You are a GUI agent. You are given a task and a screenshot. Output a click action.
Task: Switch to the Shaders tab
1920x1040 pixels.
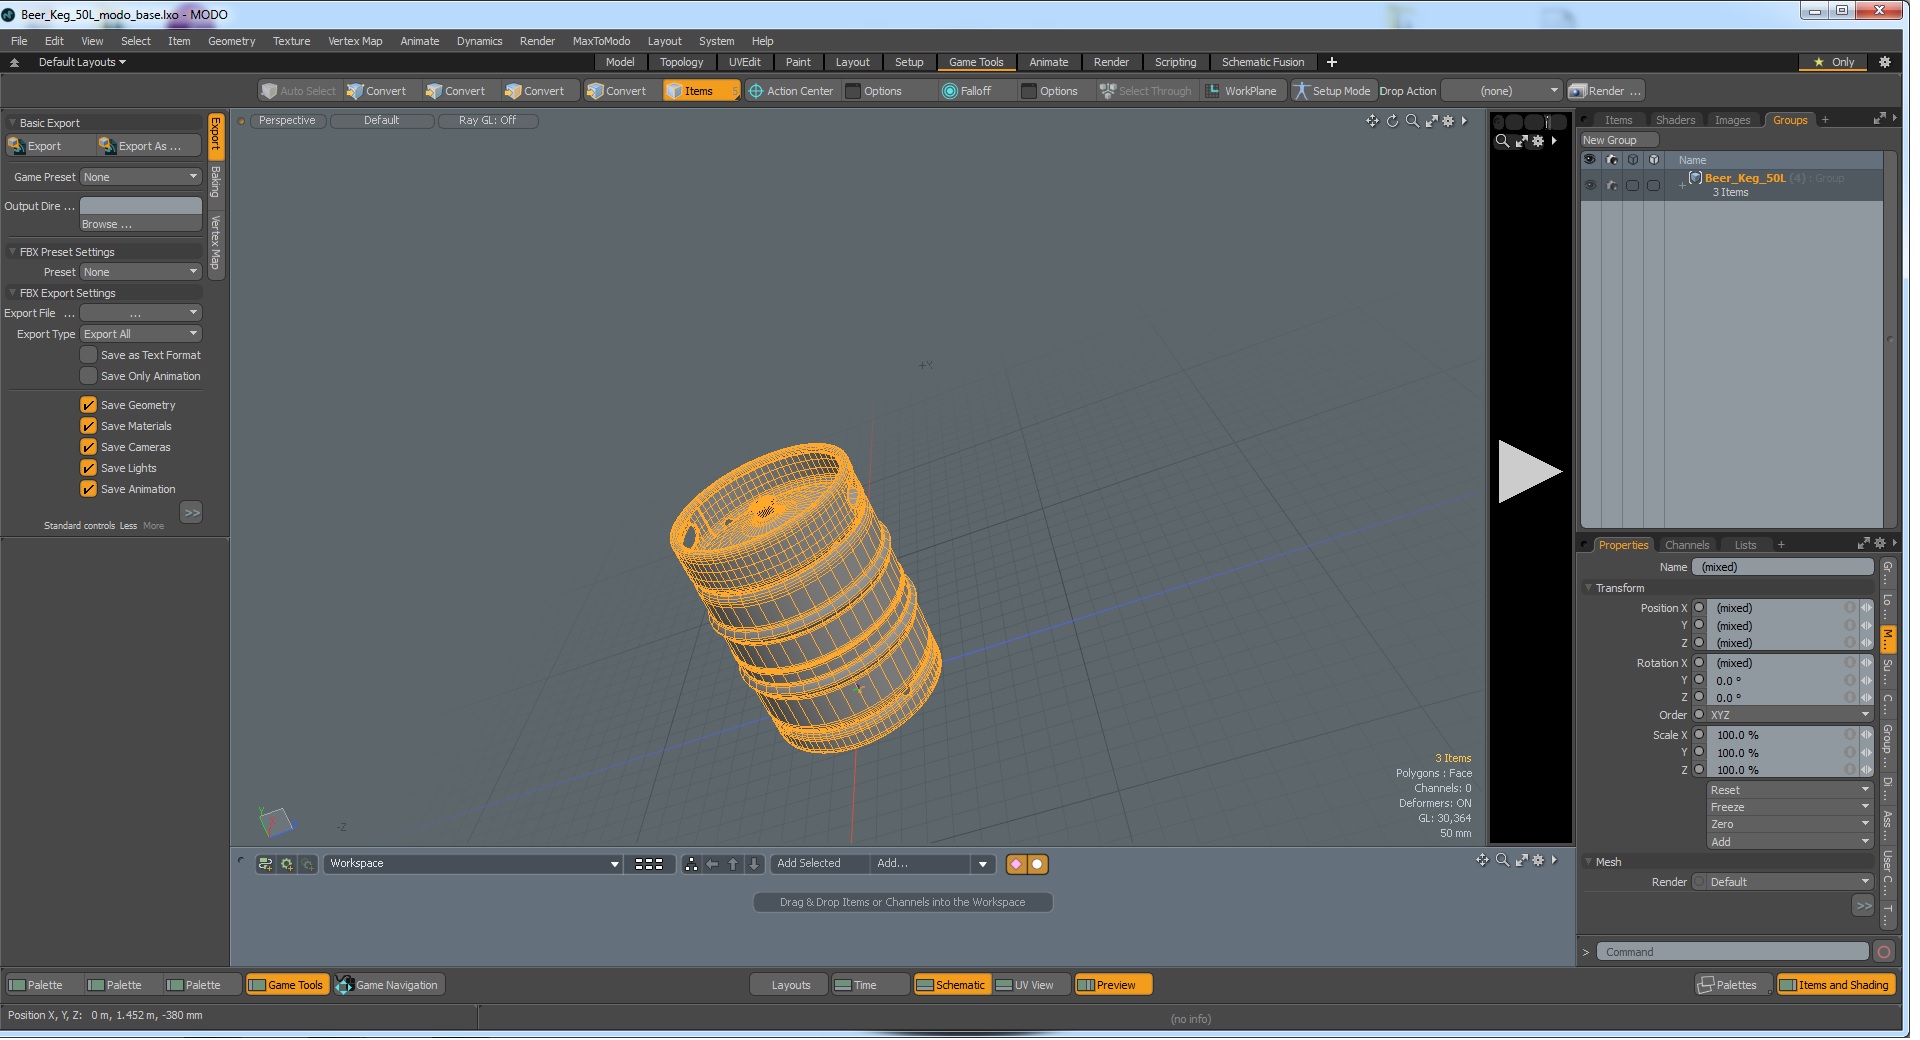pyautogui.click(x=1675, y=120)
